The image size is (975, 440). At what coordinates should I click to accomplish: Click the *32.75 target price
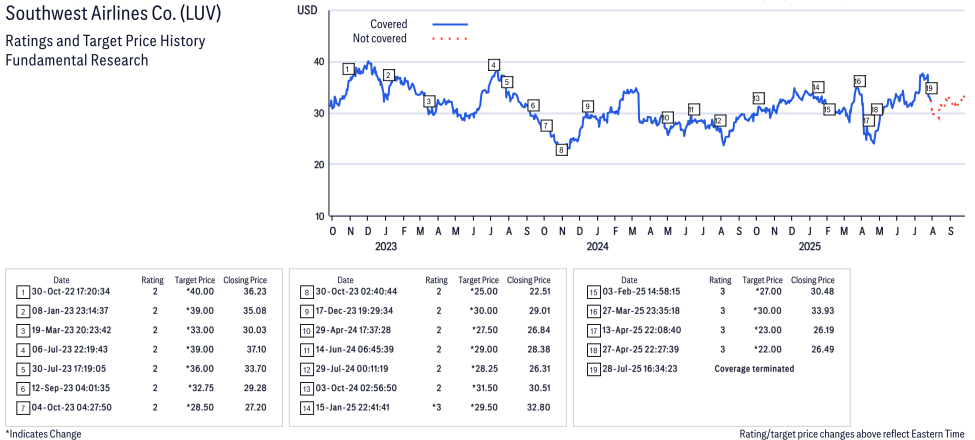click(200, 388)
